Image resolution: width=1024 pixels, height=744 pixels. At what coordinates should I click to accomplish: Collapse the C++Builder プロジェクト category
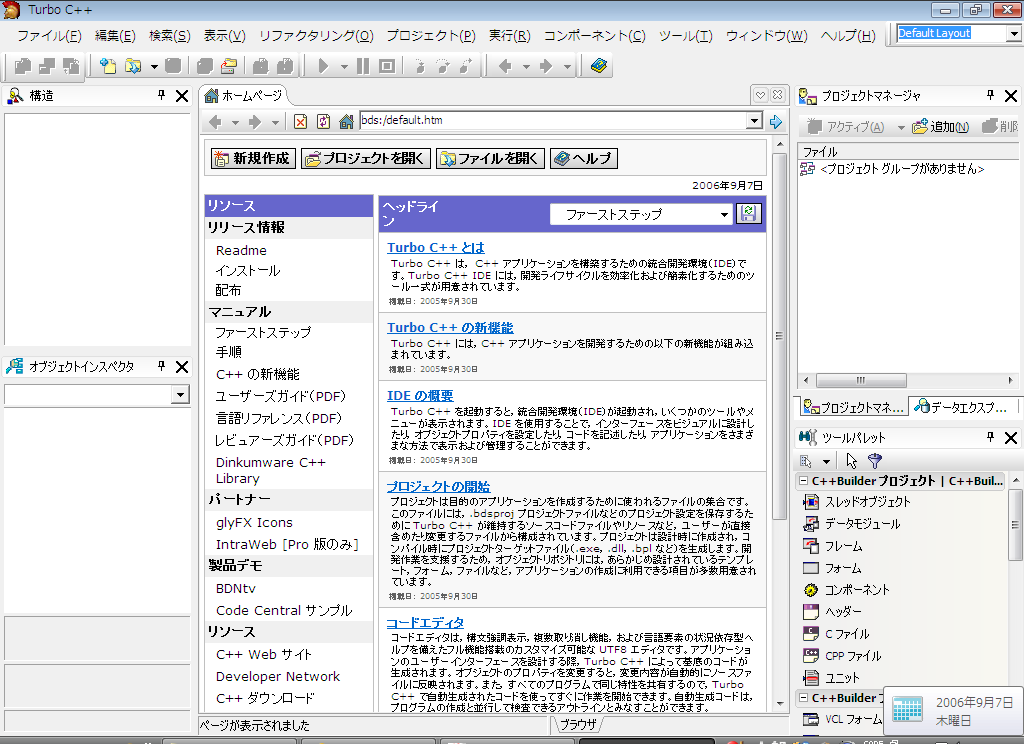coord(803,481)
